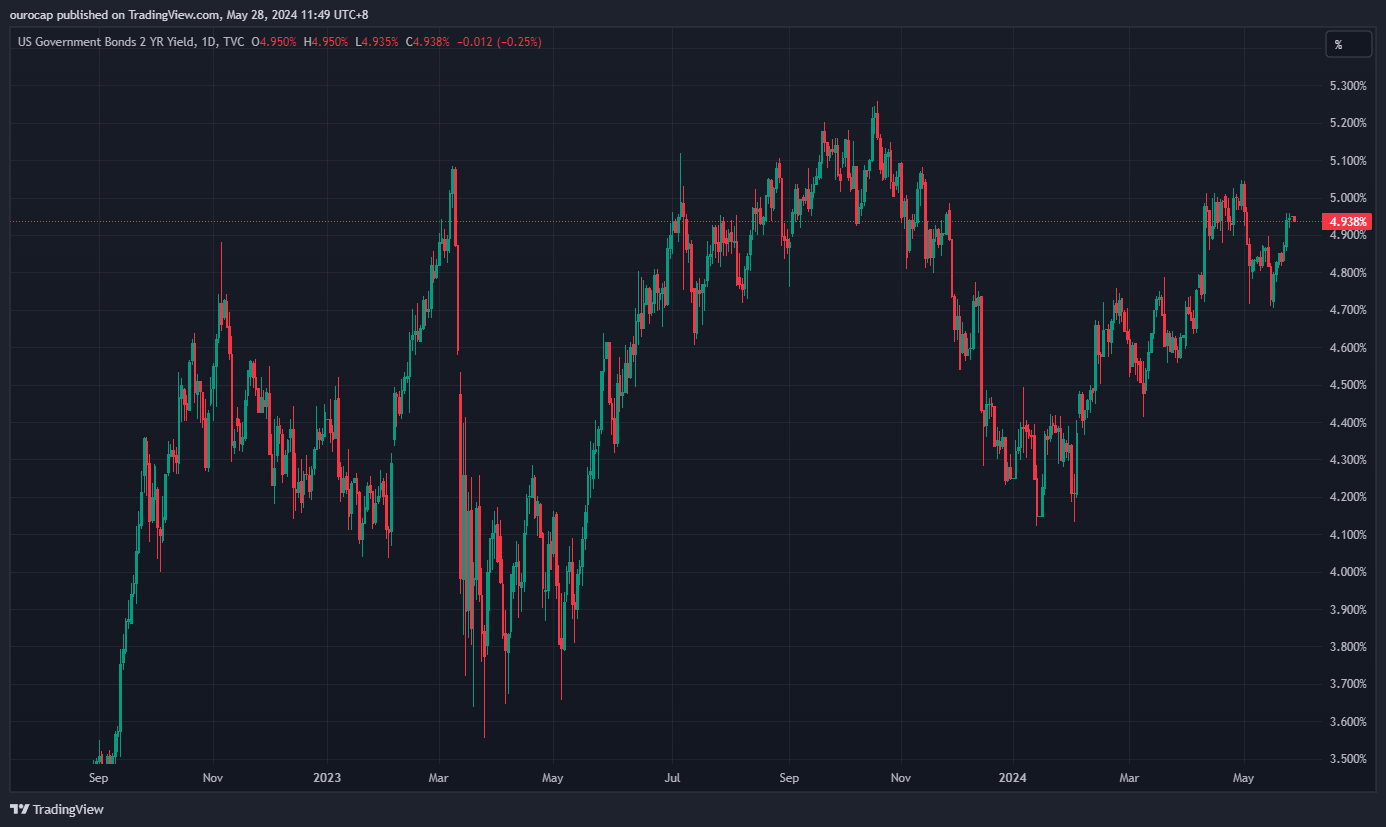Viewport: 1386px width, 827px height.
Task: Click the 5.200% price axis label
Action: (x=1347, y=123)
